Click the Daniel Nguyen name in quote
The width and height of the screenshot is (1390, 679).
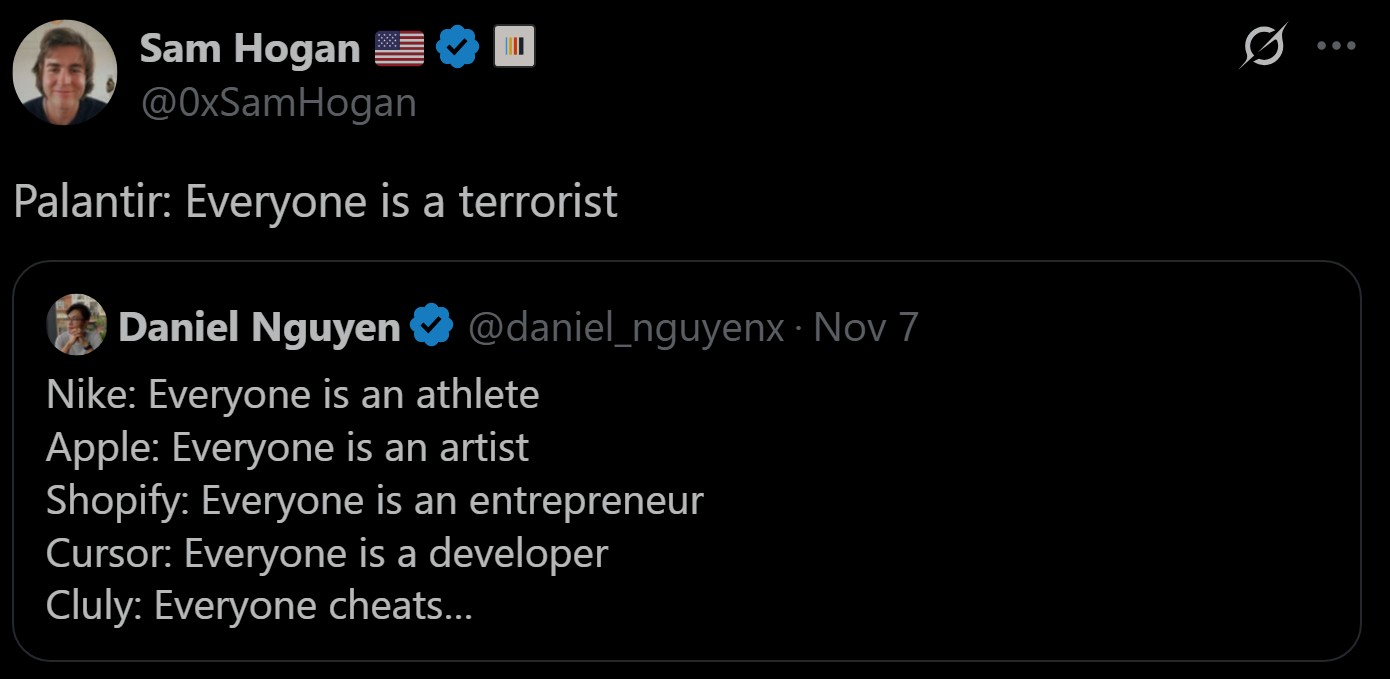point(259,327)
